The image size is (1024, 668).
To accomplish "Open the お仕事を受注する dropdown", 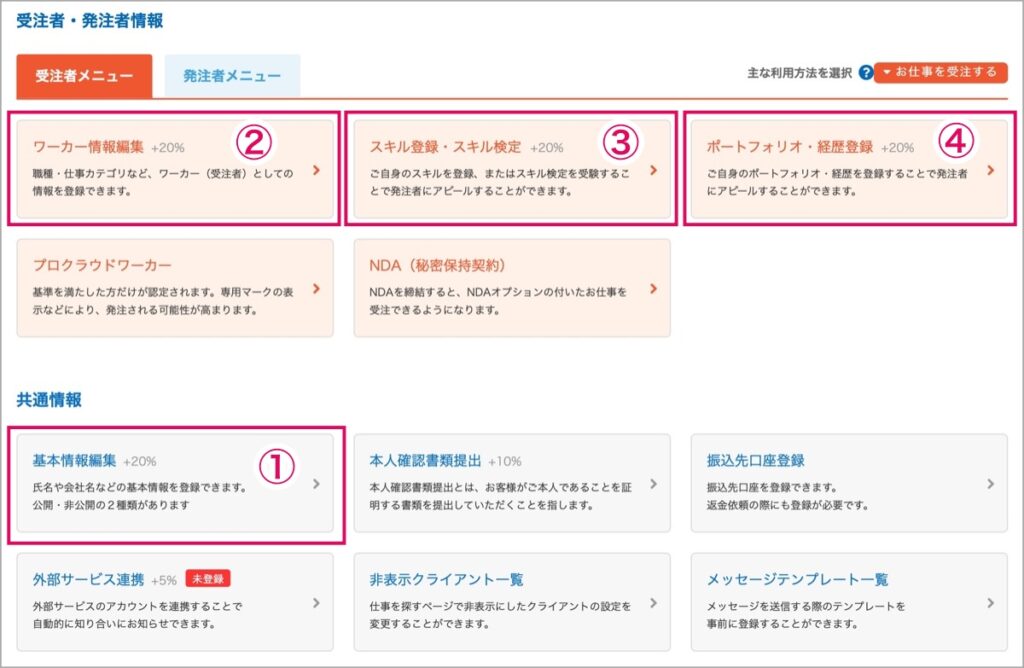I will pyautogui.click(x=940, y=72).
